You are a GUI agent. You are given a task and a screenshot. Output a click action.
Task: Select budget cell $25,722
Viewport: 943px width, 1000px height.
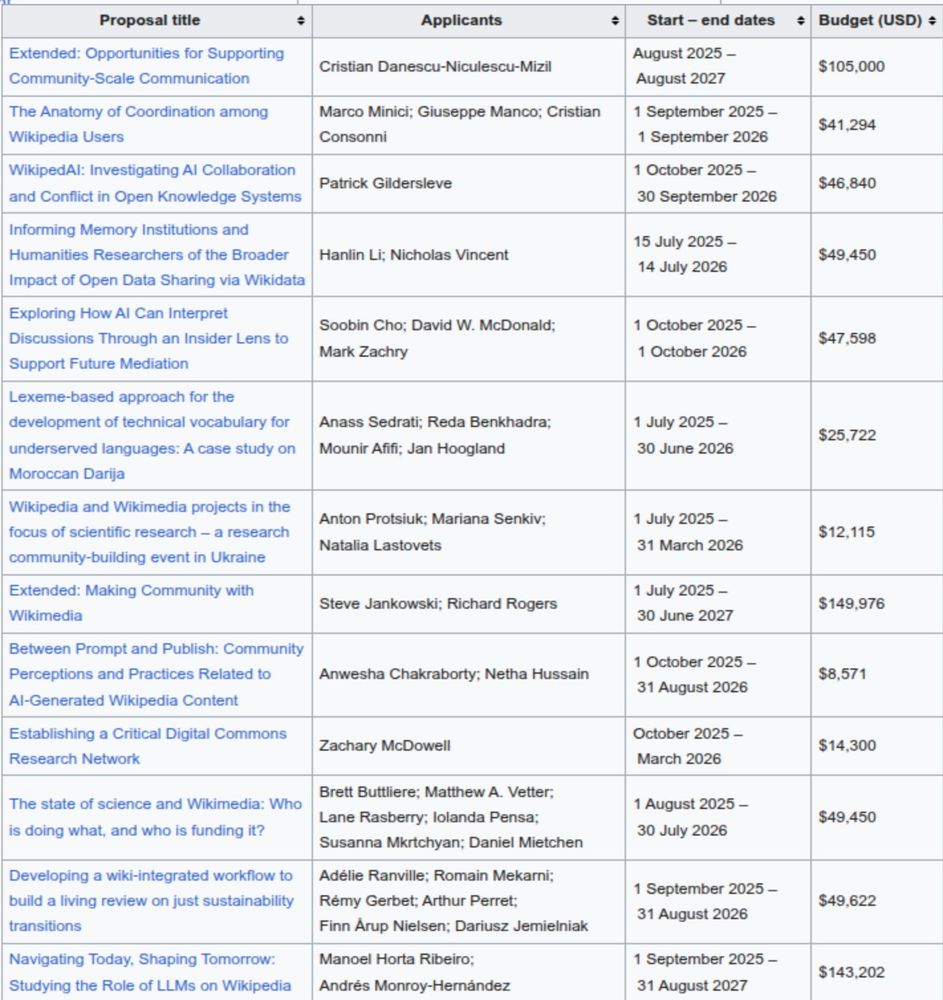point(877,436)
